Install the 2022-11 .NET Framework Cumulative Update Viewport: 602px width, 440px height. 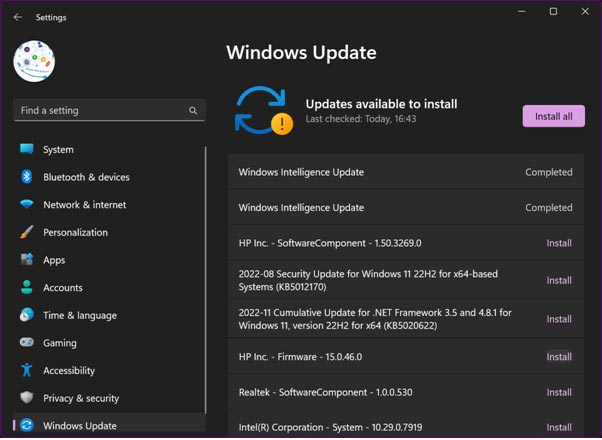tap(559, 319)
